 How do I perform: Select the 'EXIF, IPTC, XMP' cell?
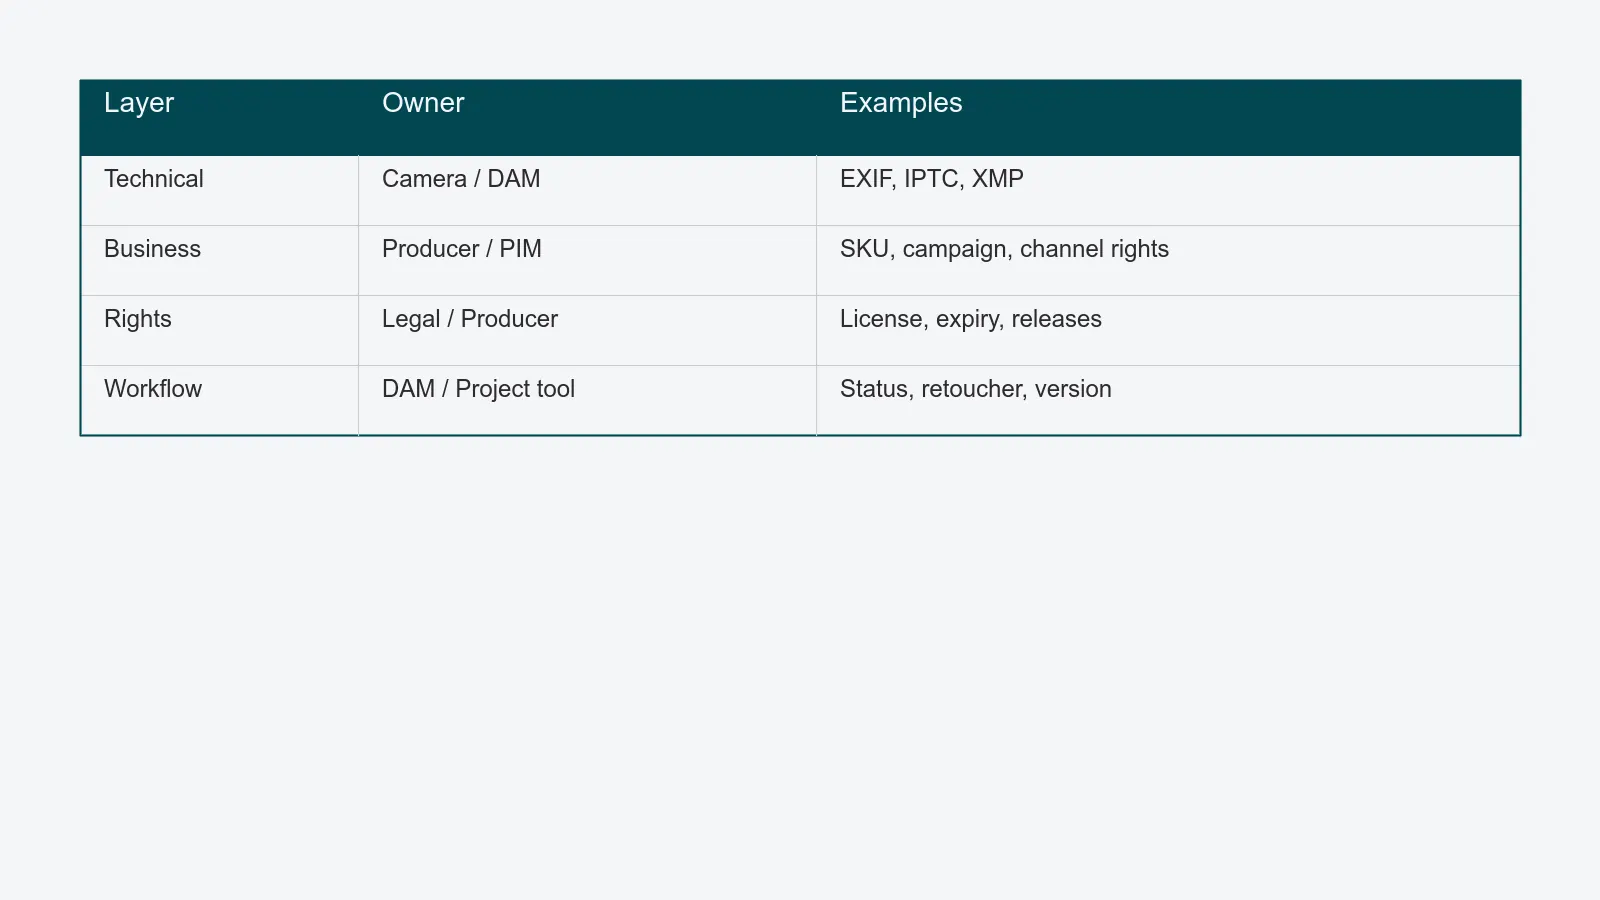point(1168,190)
